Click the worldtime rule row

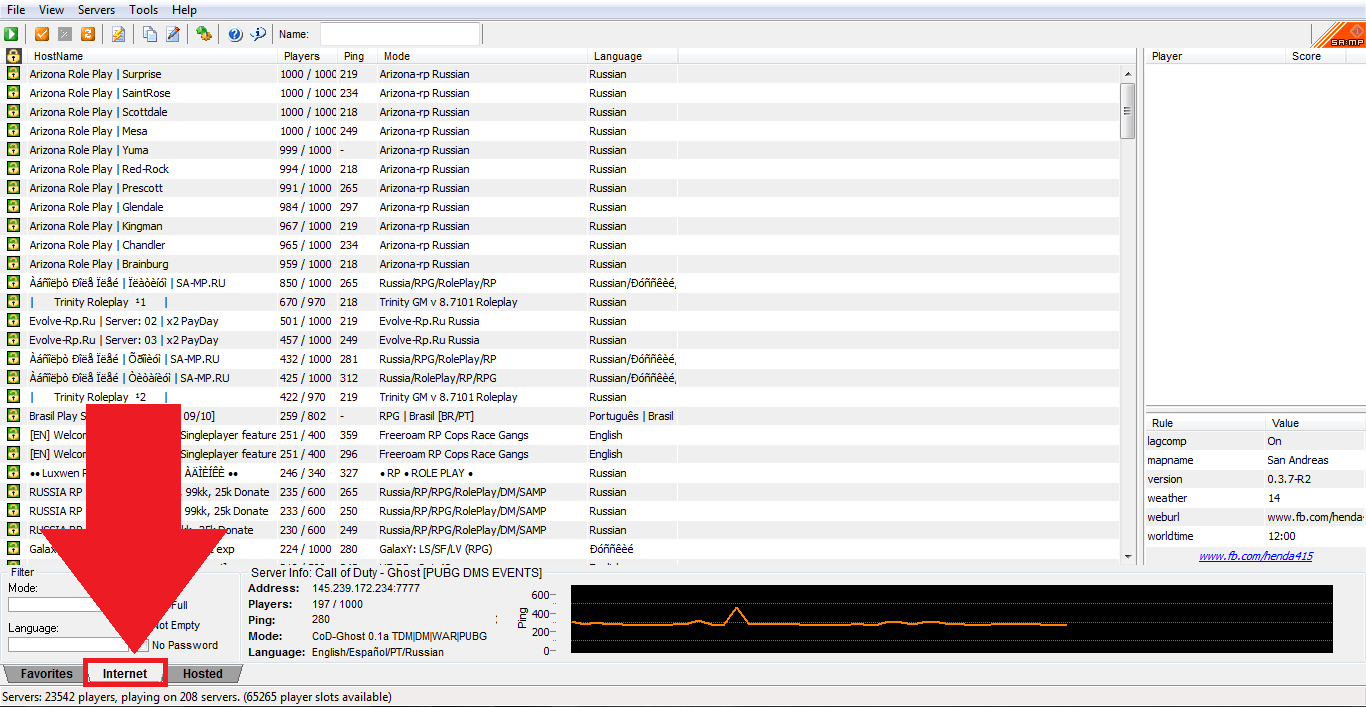[1255, 536]
